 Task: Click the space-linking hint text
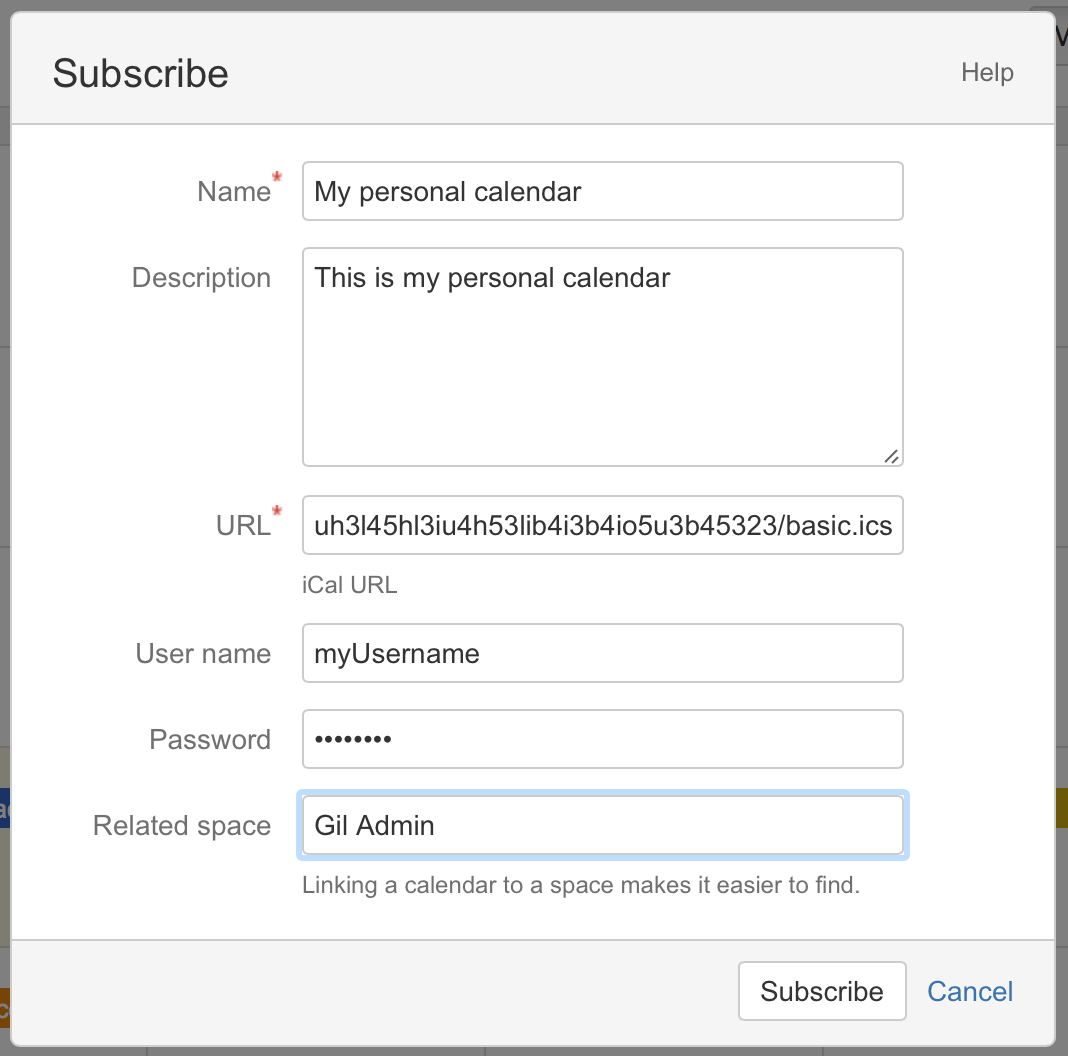(580, 885)
